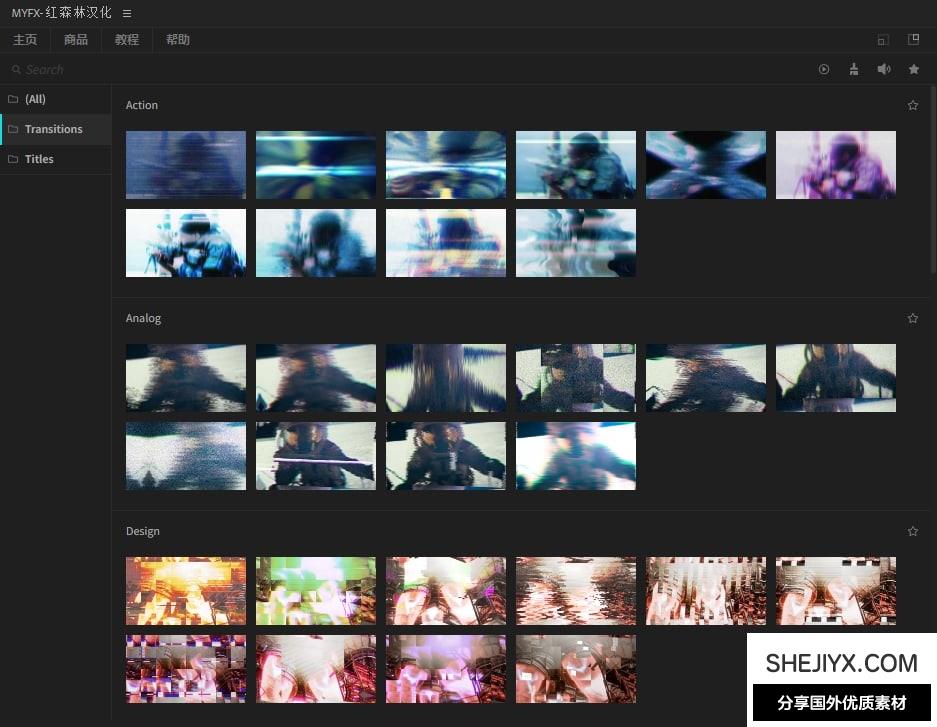The height and width of the screenshot is (727, 937).
Task: Select the (All) folder
Action: click(35, 99)
